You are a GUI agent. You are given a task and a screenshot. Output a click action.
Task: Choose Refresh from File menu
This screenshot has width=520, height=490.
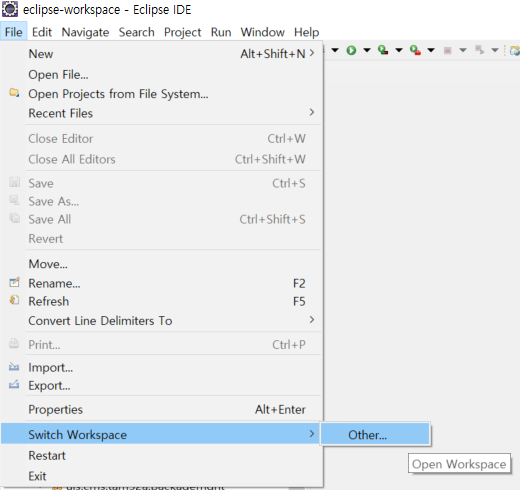(162, 301)
